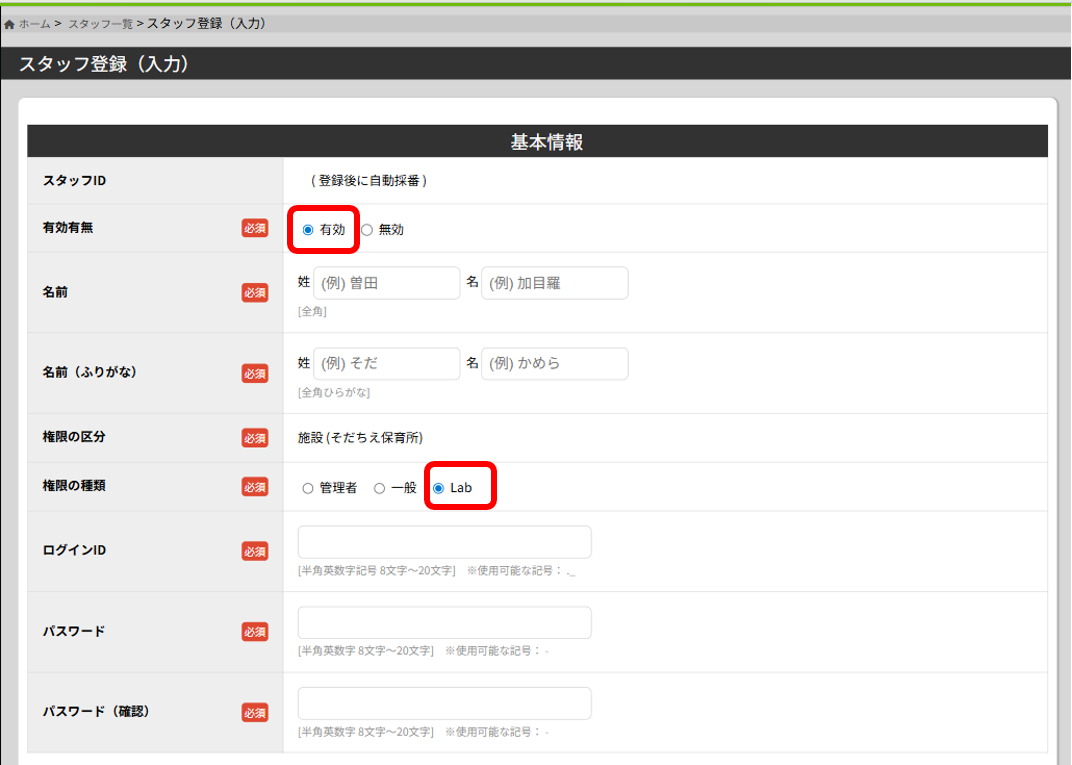
Task: Click the 必須 badge beside ログインID
Action: [x=255, y=551]
